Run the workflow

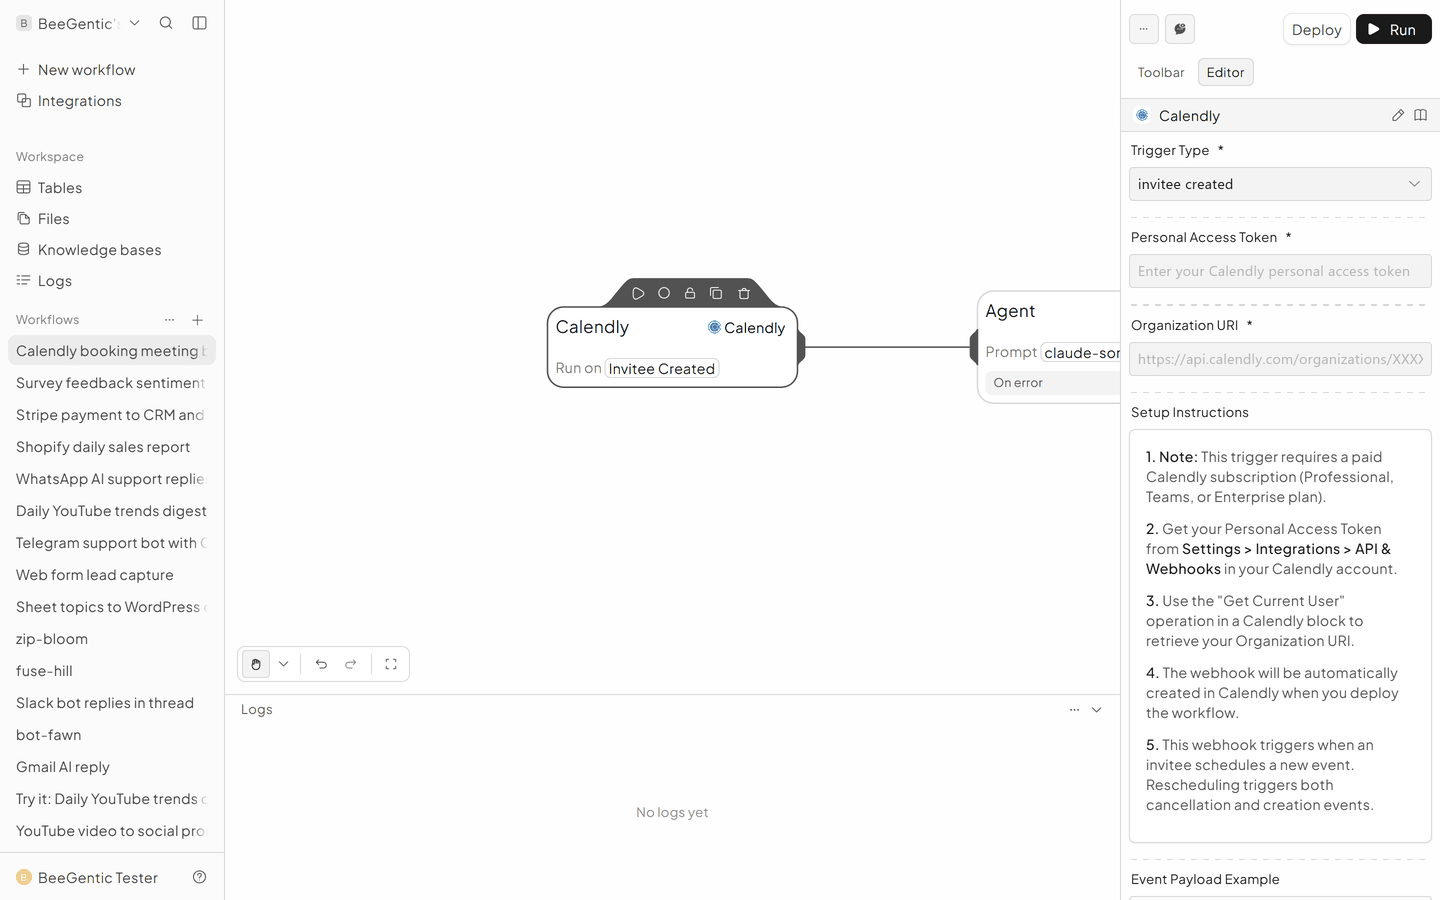(x=1393, y=29)
